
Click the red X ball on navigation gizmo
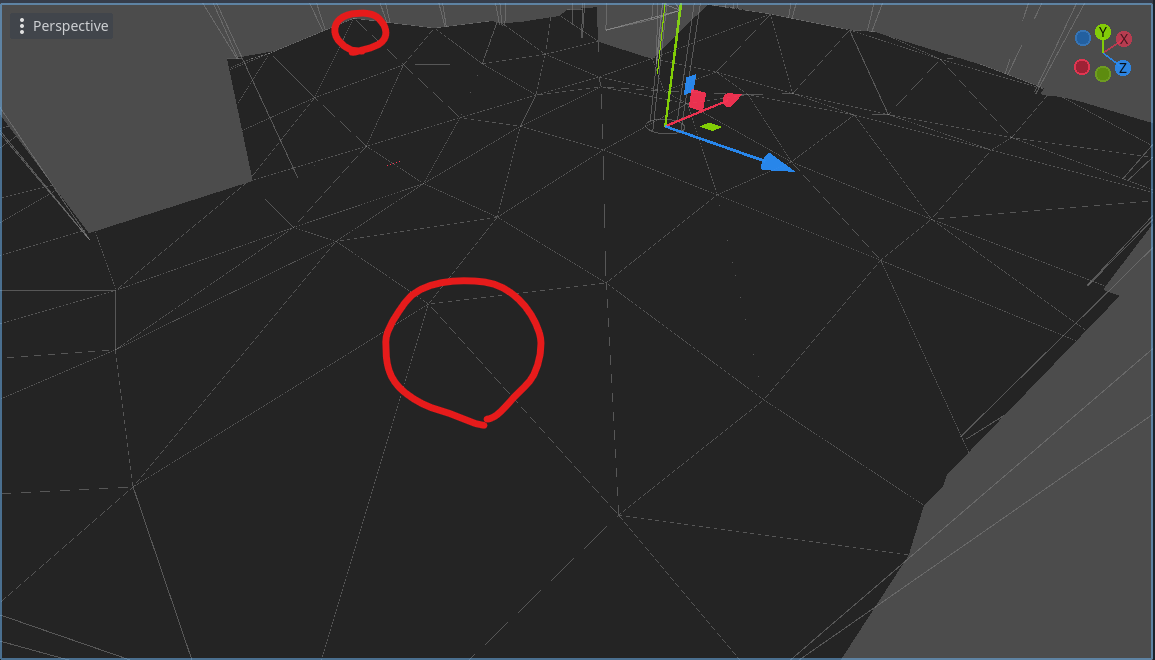point(1124,38)
